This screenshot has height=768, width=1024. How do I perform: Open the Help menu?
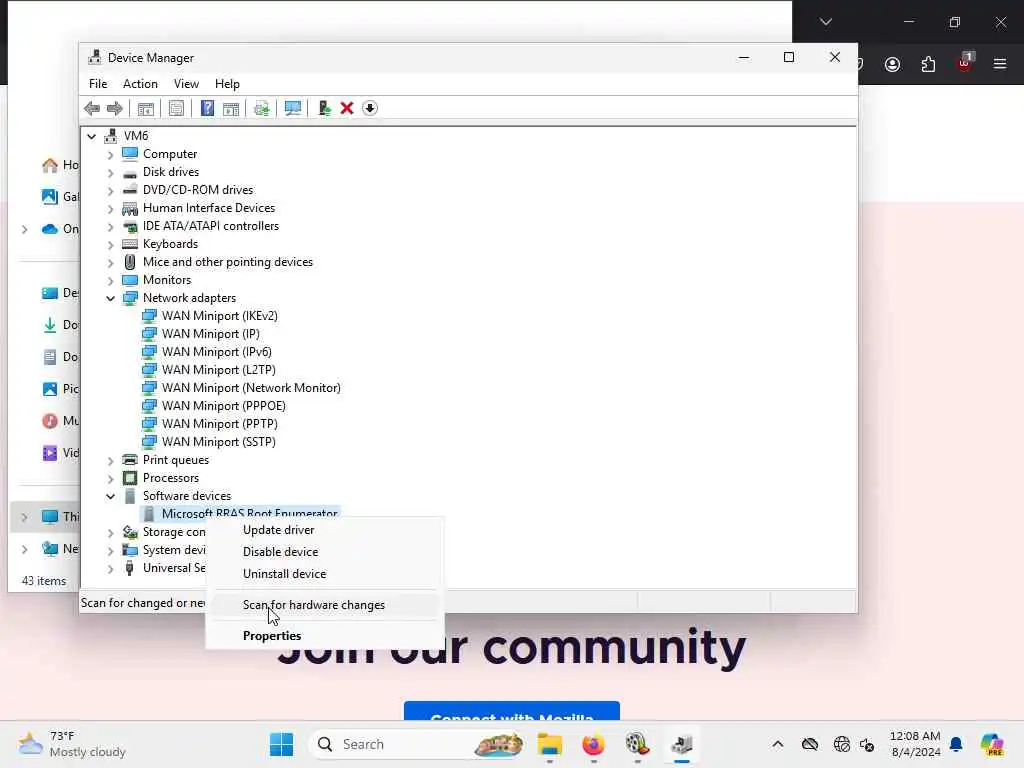click(227, 84)
